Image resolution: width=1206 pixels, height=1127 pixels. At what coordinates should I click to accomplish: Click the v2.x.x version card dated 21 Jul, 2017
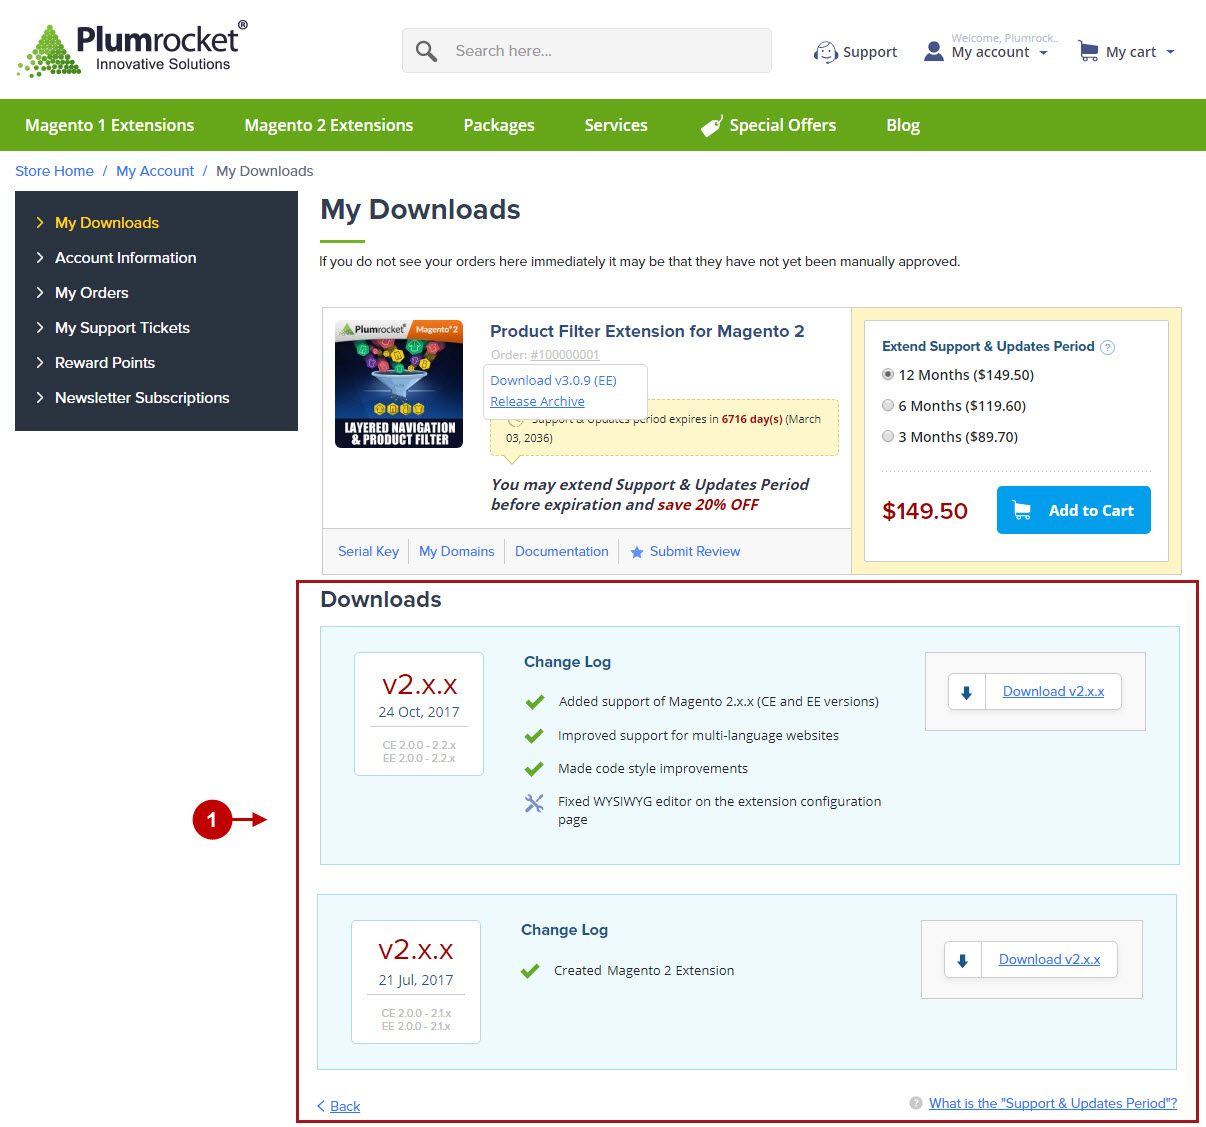[x=416, y=982]
